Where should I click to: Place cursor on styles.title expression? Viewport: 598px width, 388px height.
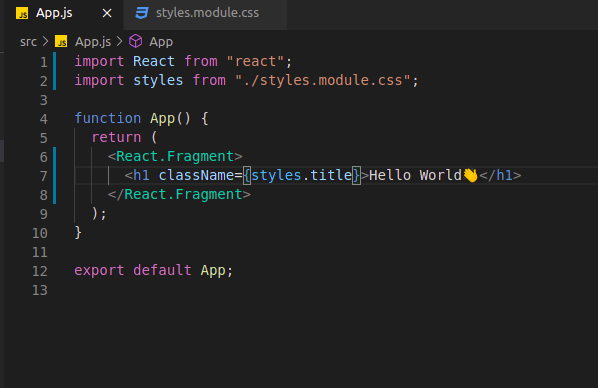pos(301,175)
